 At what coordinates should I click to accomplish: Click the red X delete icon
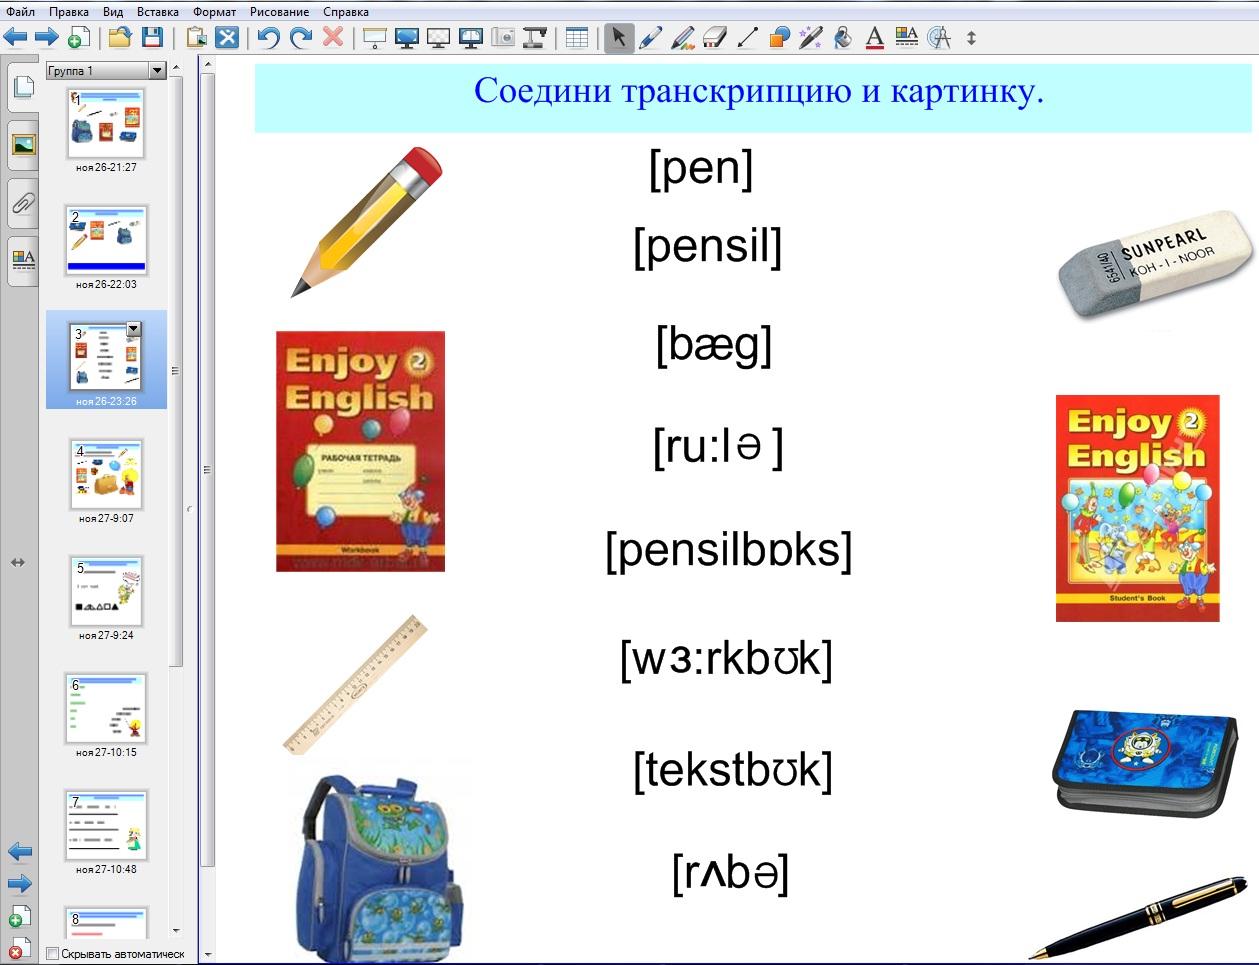point(333,38)
